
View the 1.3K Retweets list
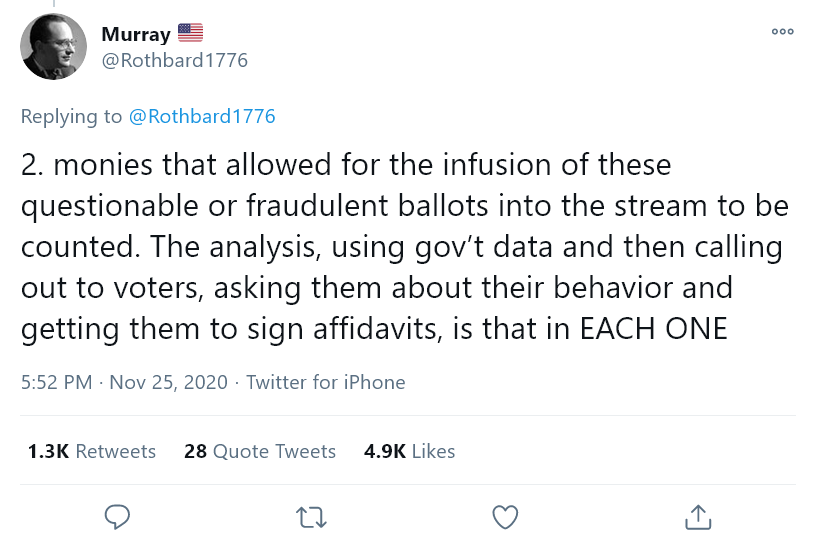[92, 451]
